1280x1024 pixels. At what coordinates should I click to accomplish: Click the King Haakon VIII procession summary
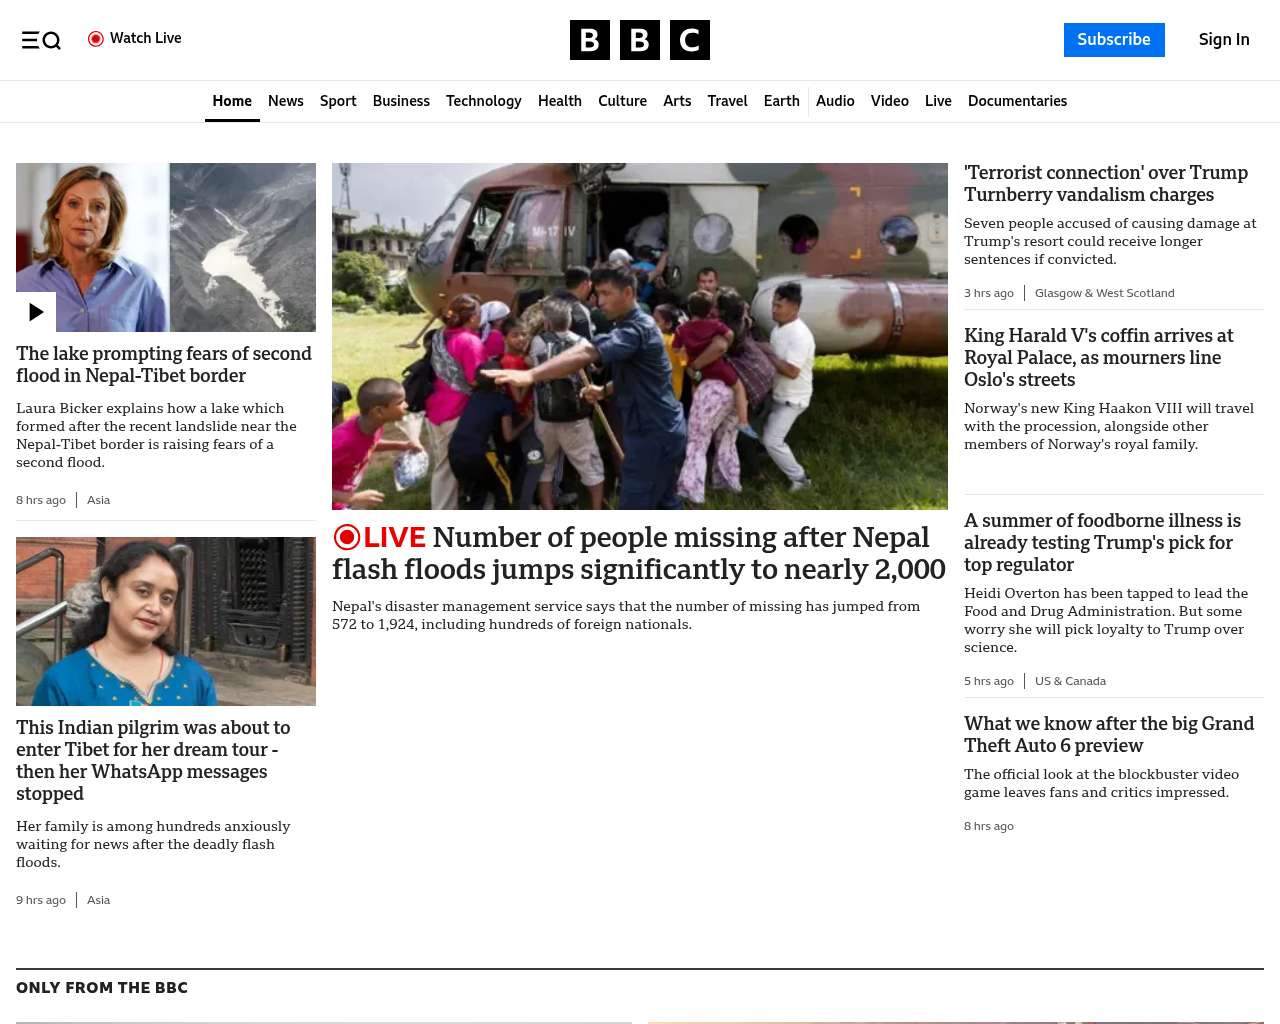click(x=1109, y=426)
